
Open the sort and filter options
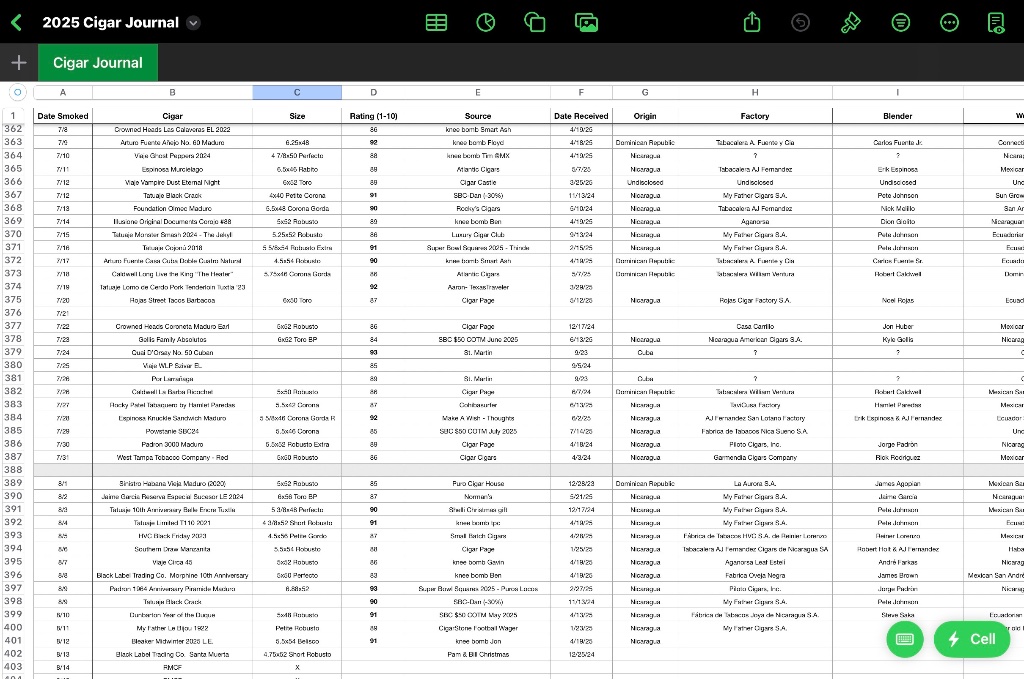click(900, 22)
